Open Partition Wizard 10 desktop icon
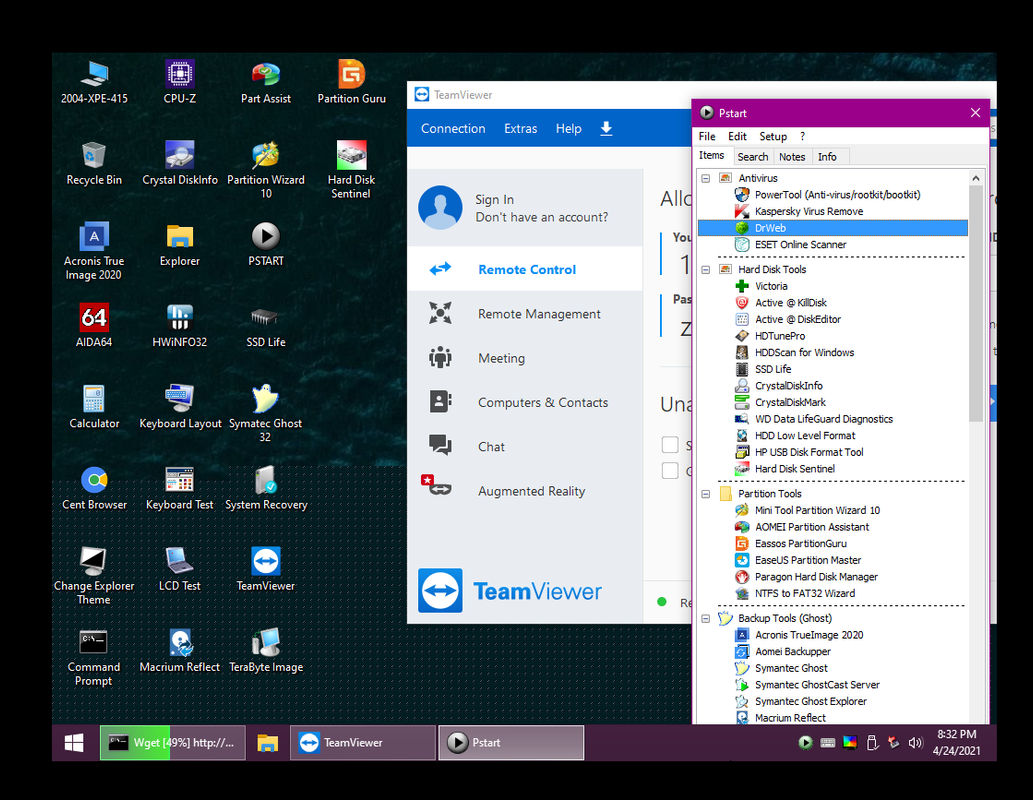This screenshot has width=1033, height=800. click(x=265, y=169)
